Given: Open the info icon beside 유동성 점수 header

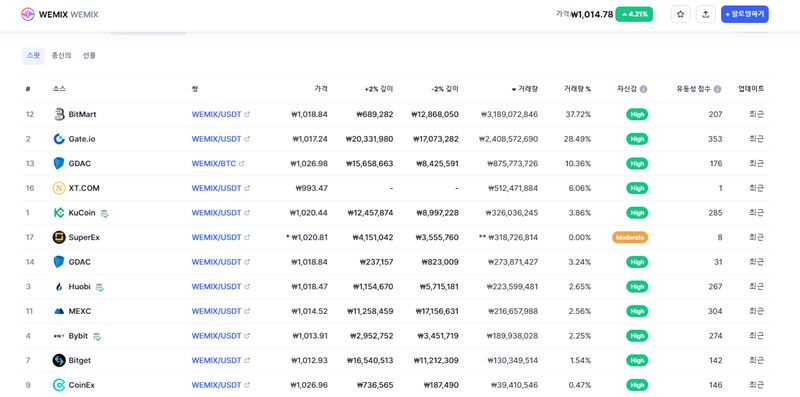Looking at the screenshot, I should [x=717, y=89].
